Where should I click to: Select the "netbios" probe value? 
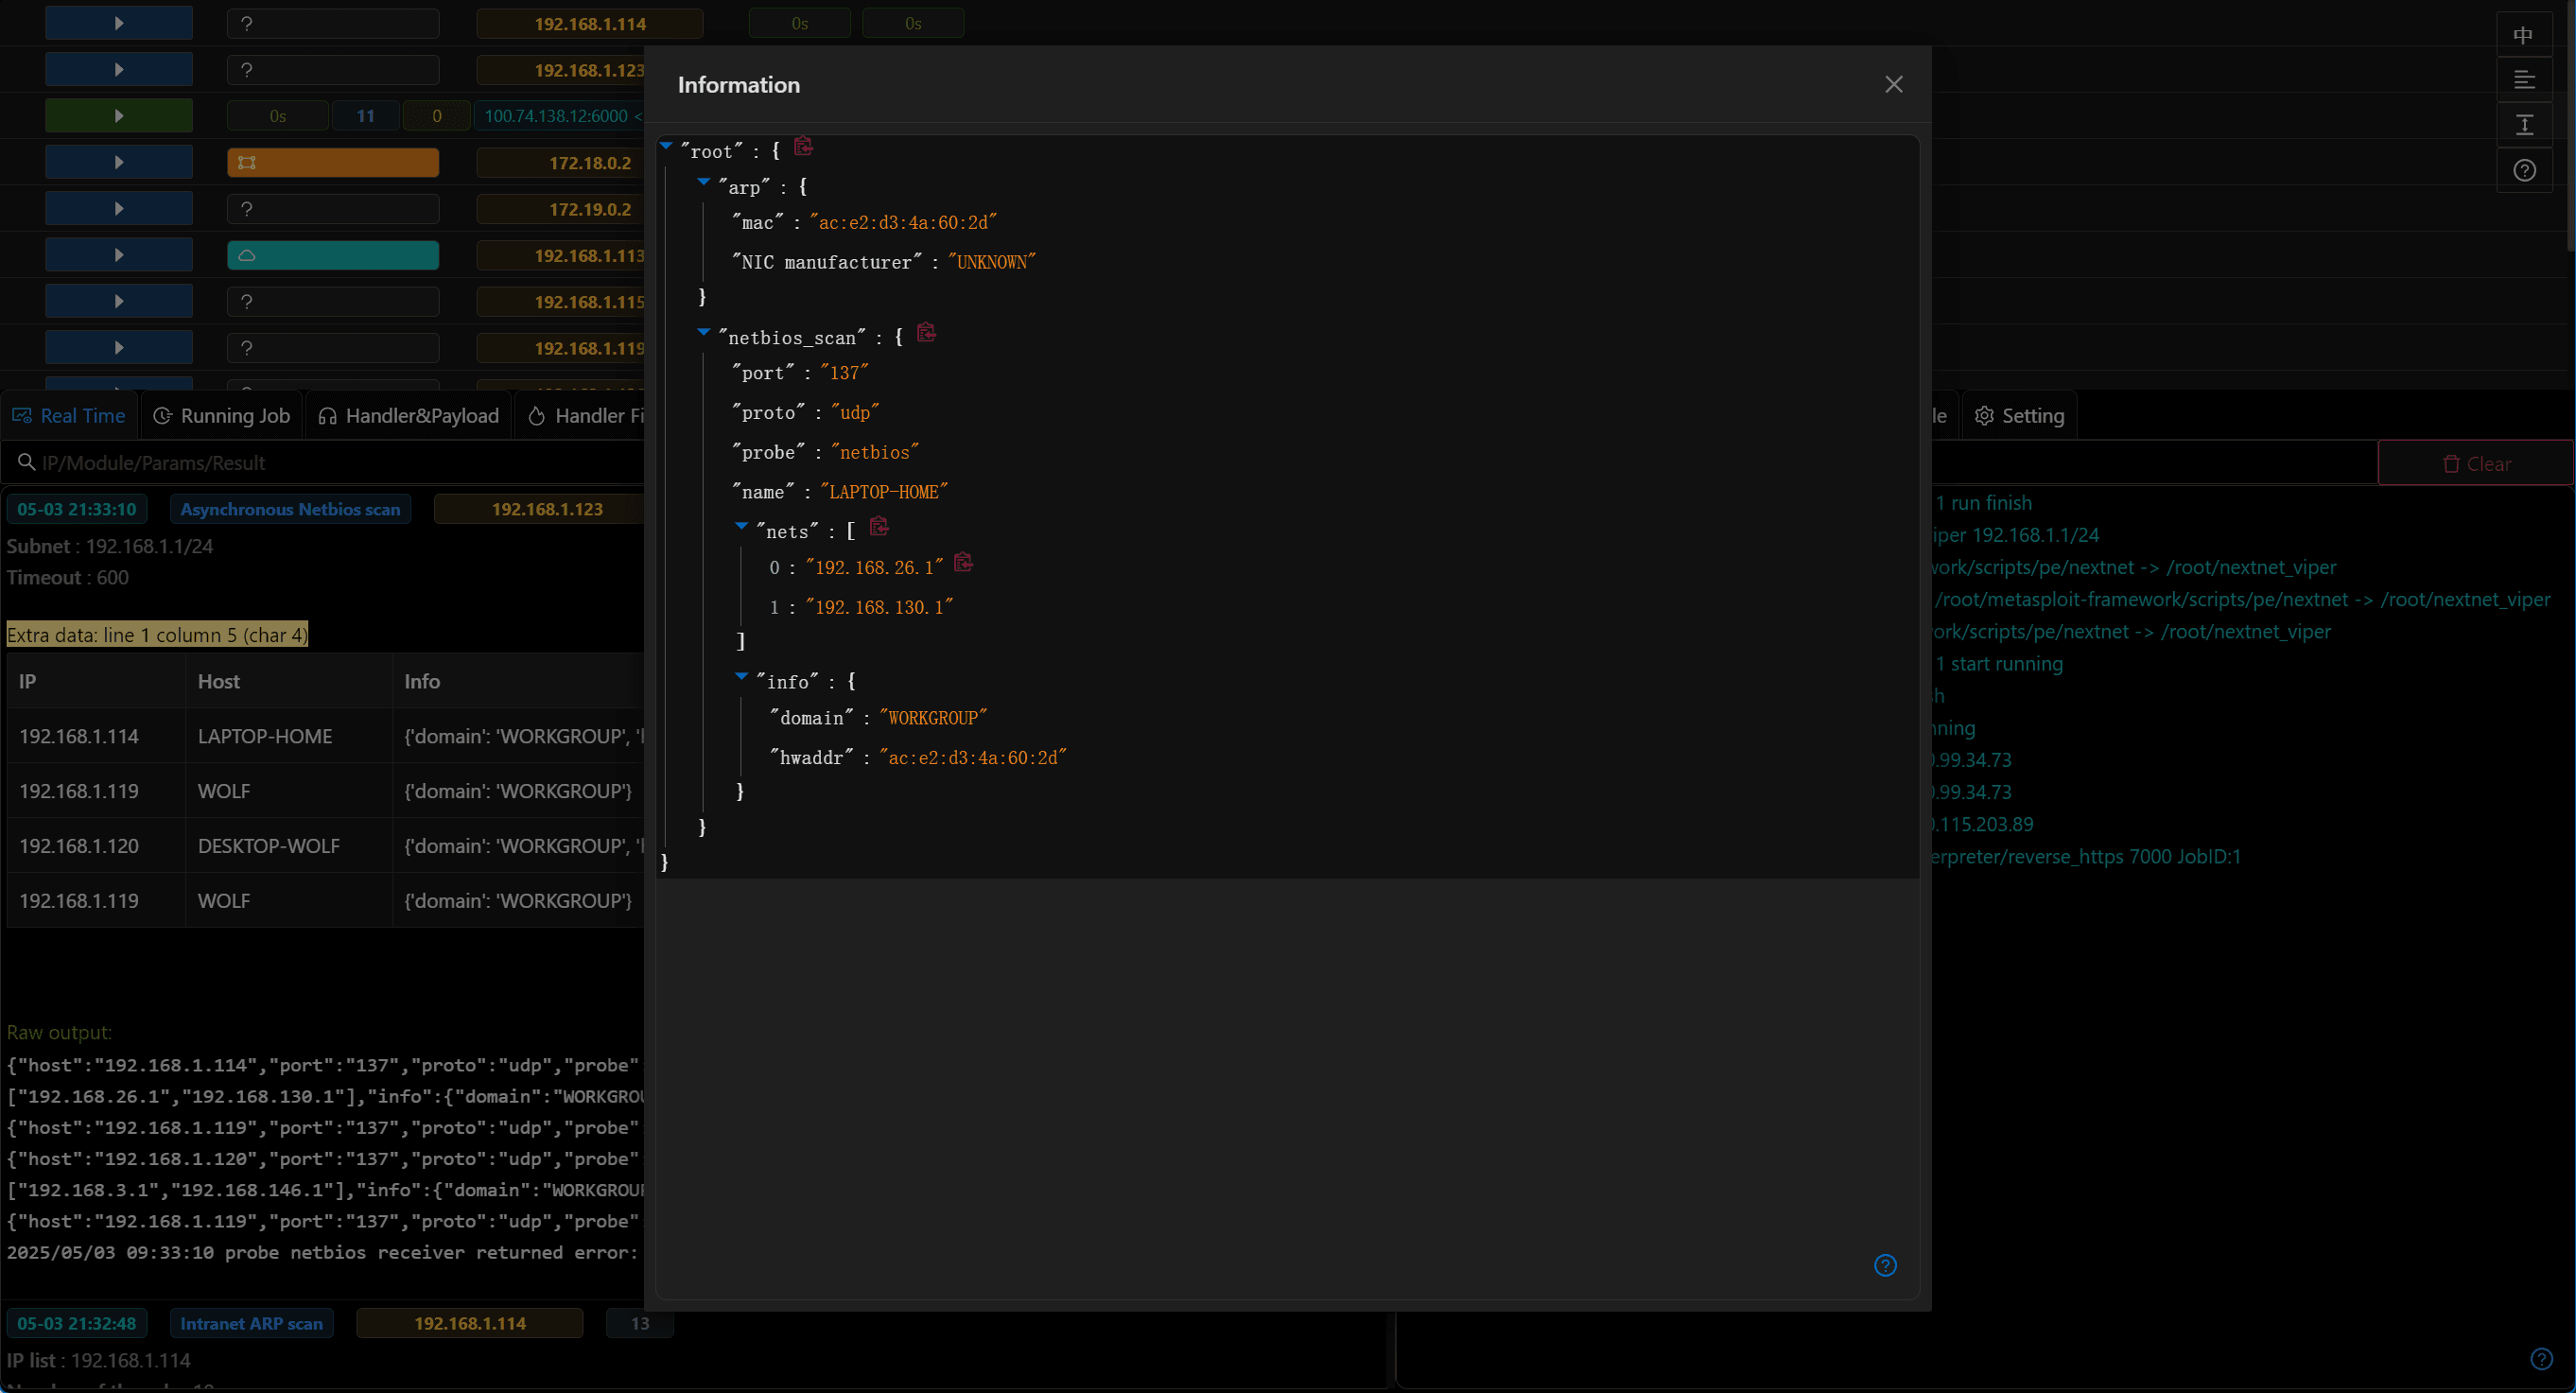coord(874,452)
